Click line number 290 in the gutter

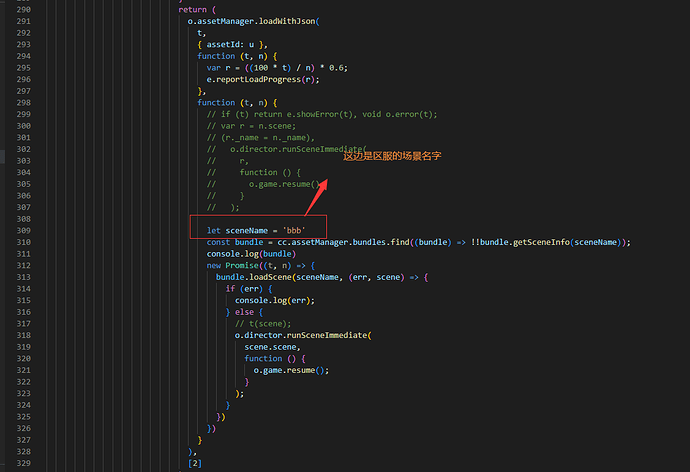pos(23,10)
